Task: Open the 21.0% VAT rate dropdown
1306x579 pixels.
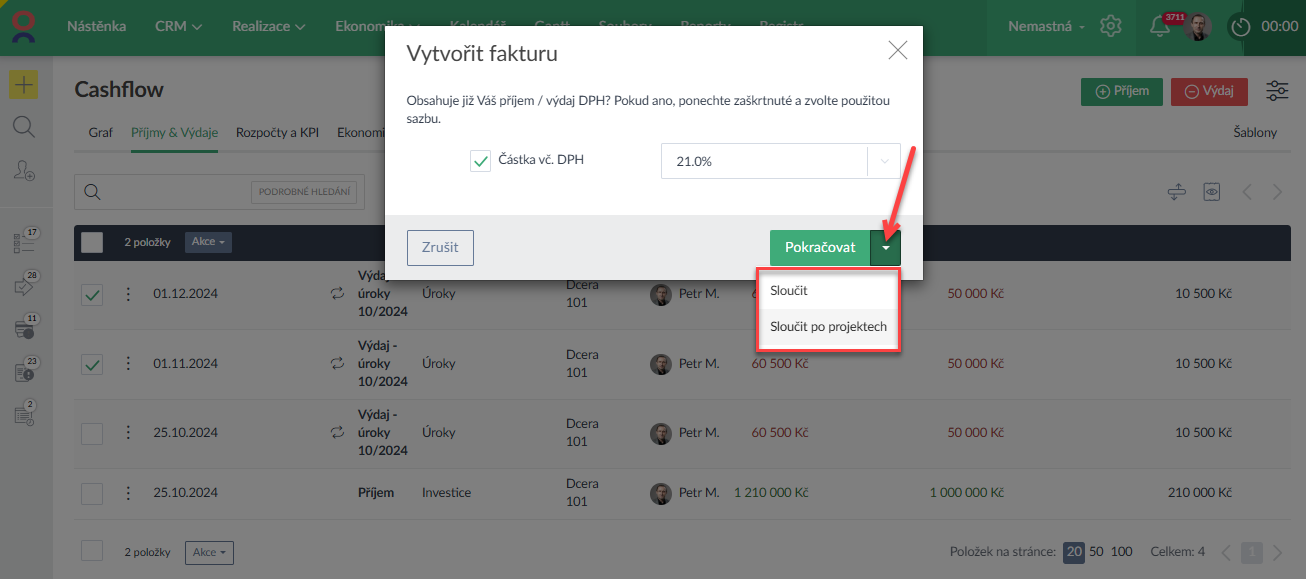Action: (780, 161)
